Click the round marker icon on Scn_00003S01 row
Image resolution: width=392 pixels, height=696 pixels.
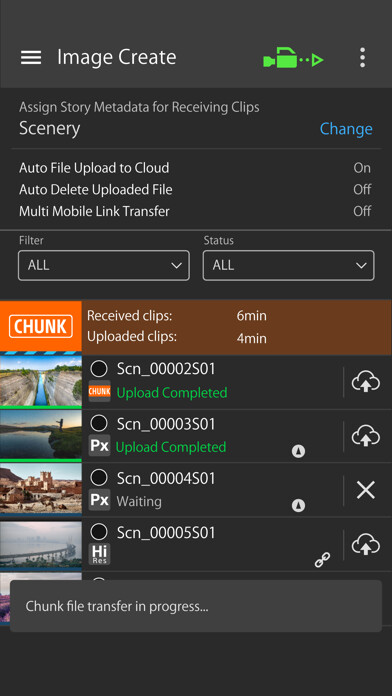(298, 451)
